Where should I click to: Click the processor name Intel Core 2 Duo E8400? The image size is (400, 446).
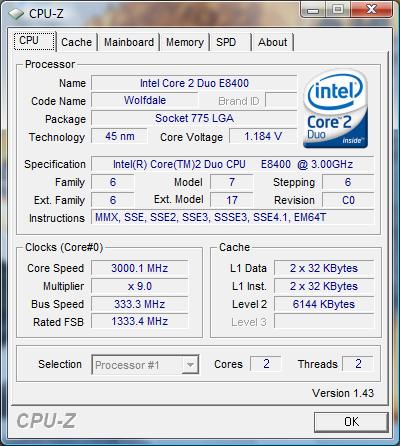pyautogui.click(x=194, y=83)
